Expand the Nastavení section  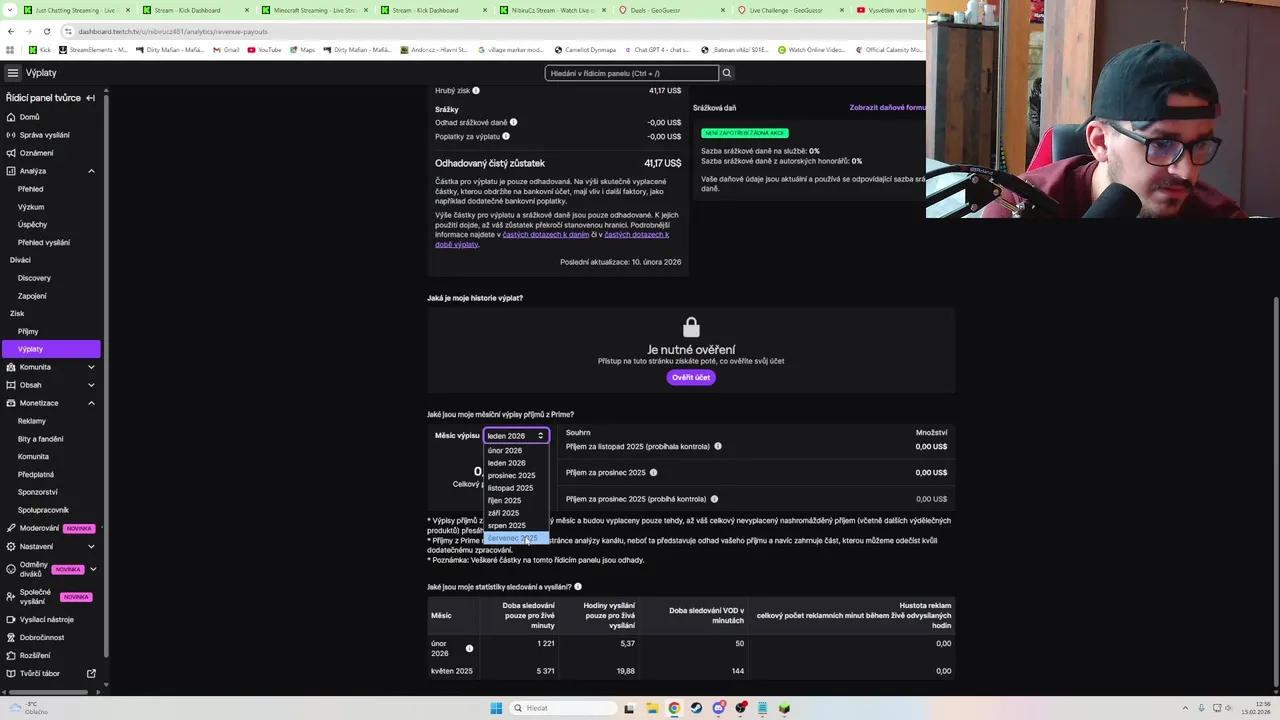click(x=91, y=546)
